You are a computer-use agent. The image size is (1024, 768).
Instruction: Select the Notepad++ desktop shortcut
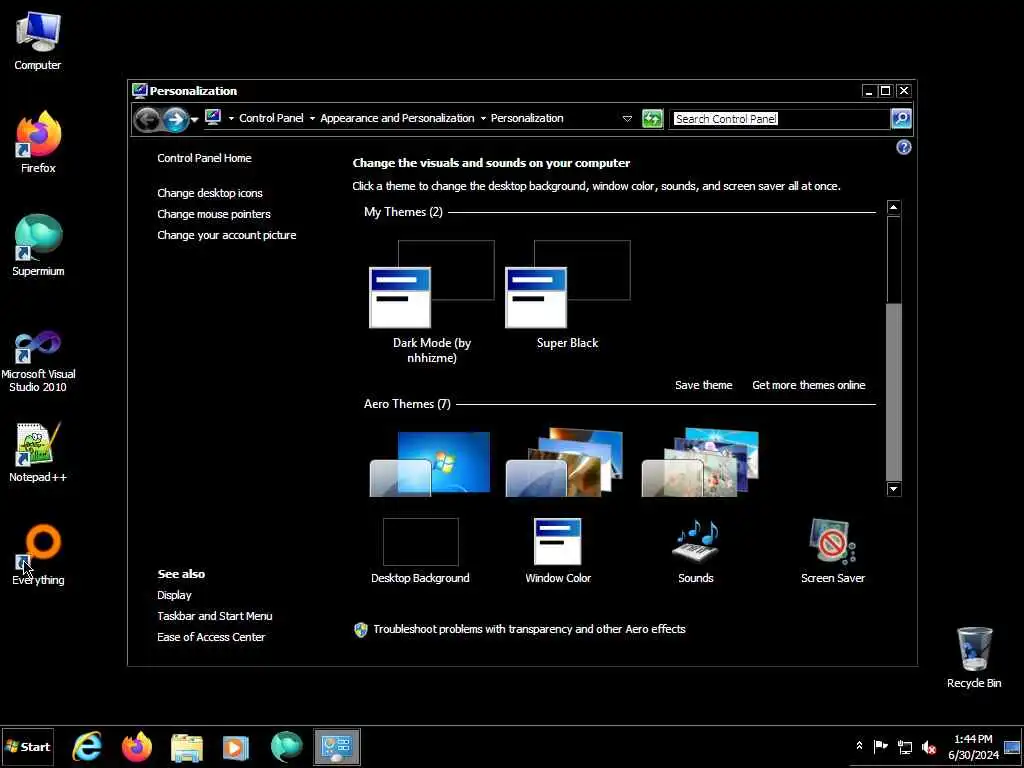[x=38, y=452]
